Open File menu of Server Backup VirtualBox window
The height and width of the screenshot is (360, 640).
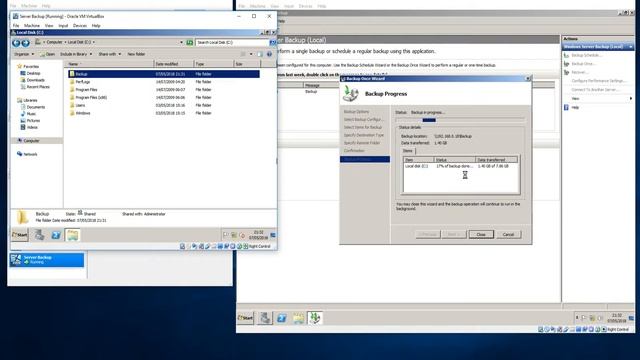pyautogui.click(x=16, y=25)
